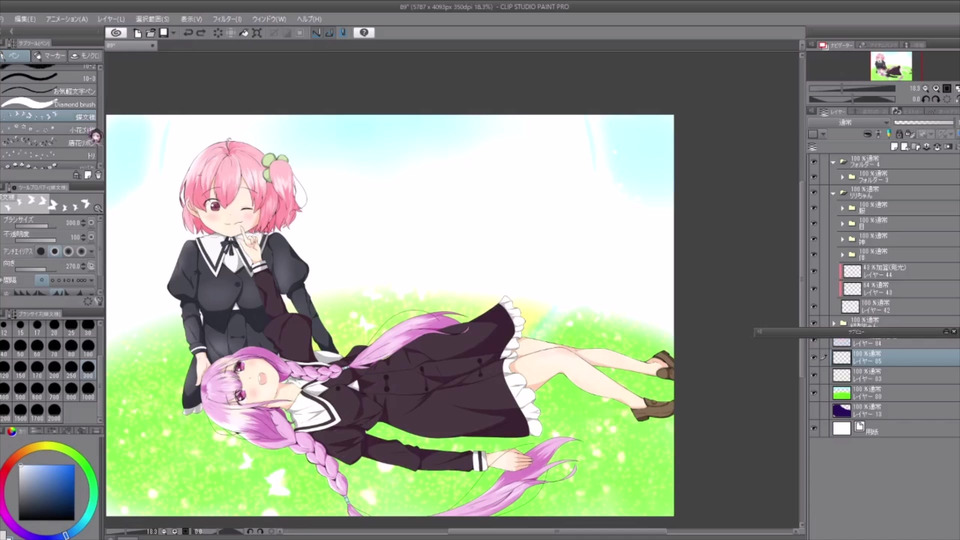Hide レイヤー 42 via eye icon
960x540 pixels.
coord(814,307)
